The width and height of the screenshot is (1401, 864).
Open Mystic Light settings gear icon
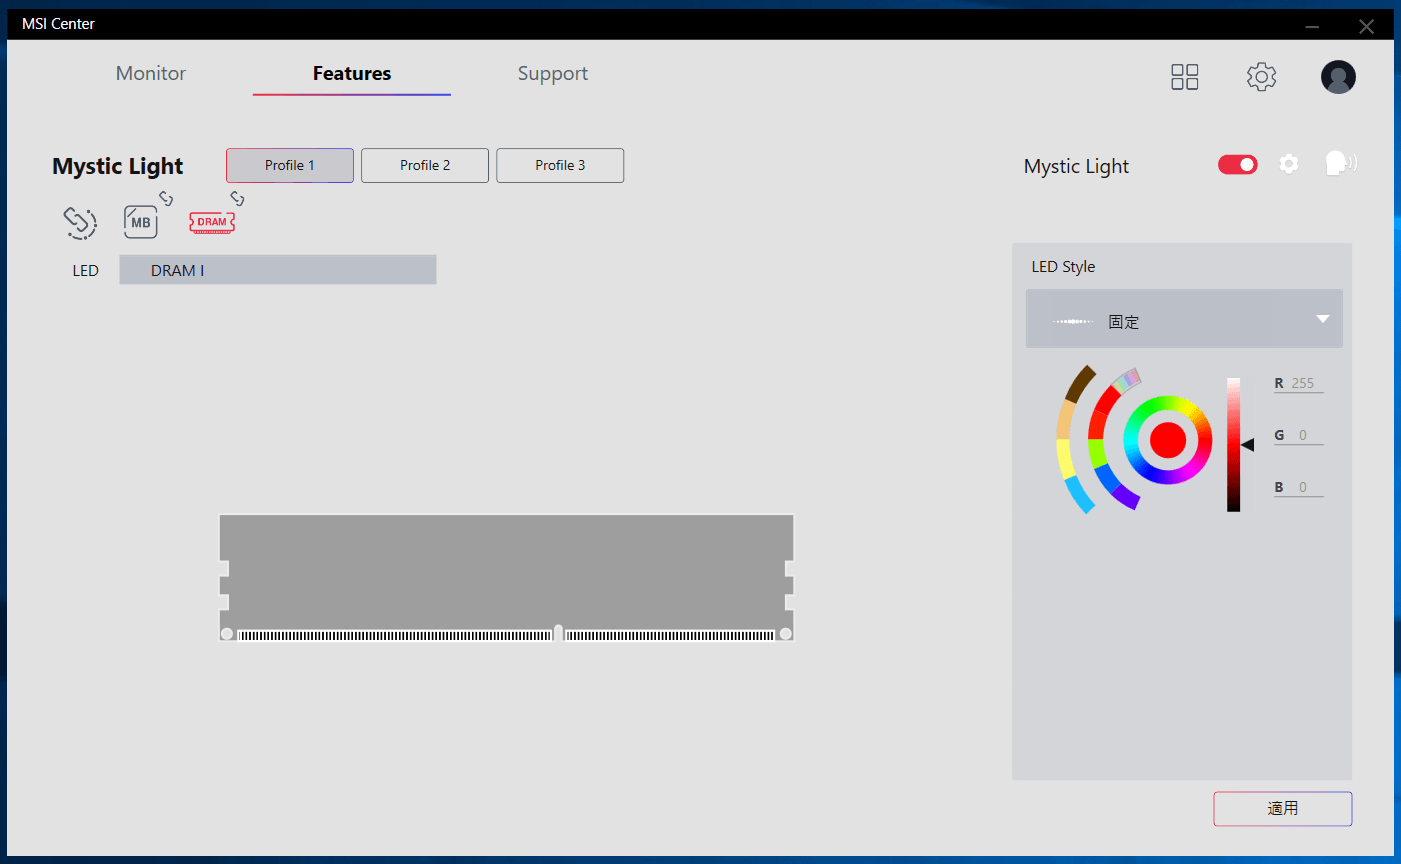click(1289, 164)
